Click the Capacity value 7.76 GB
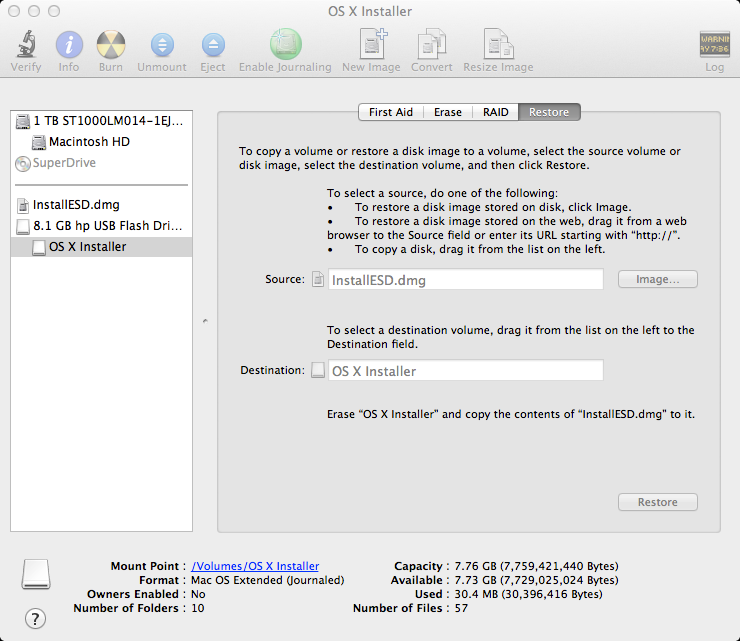 [x=536, y=566]
